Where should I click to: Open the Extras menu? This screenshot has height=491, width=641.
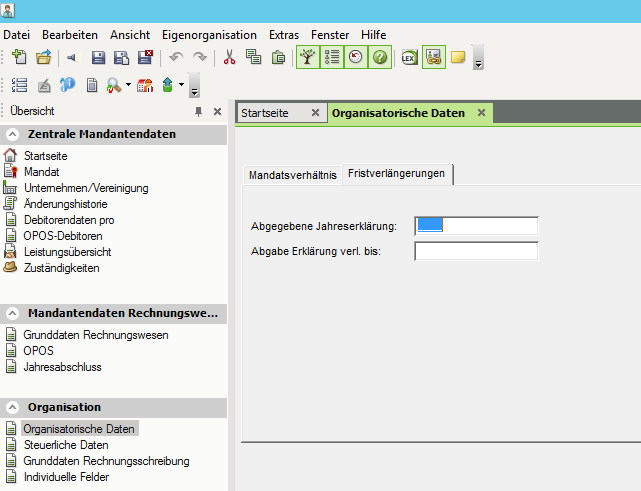282,34
